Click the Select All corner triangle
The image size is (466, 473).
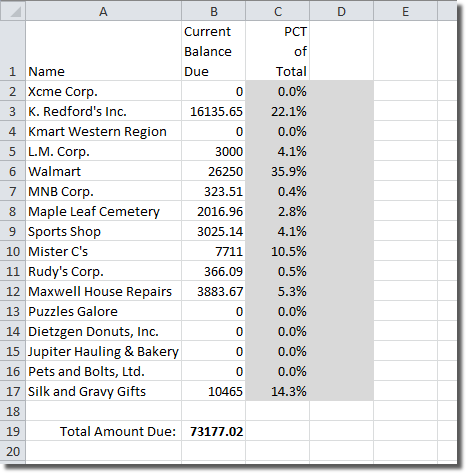coord(13,12)
